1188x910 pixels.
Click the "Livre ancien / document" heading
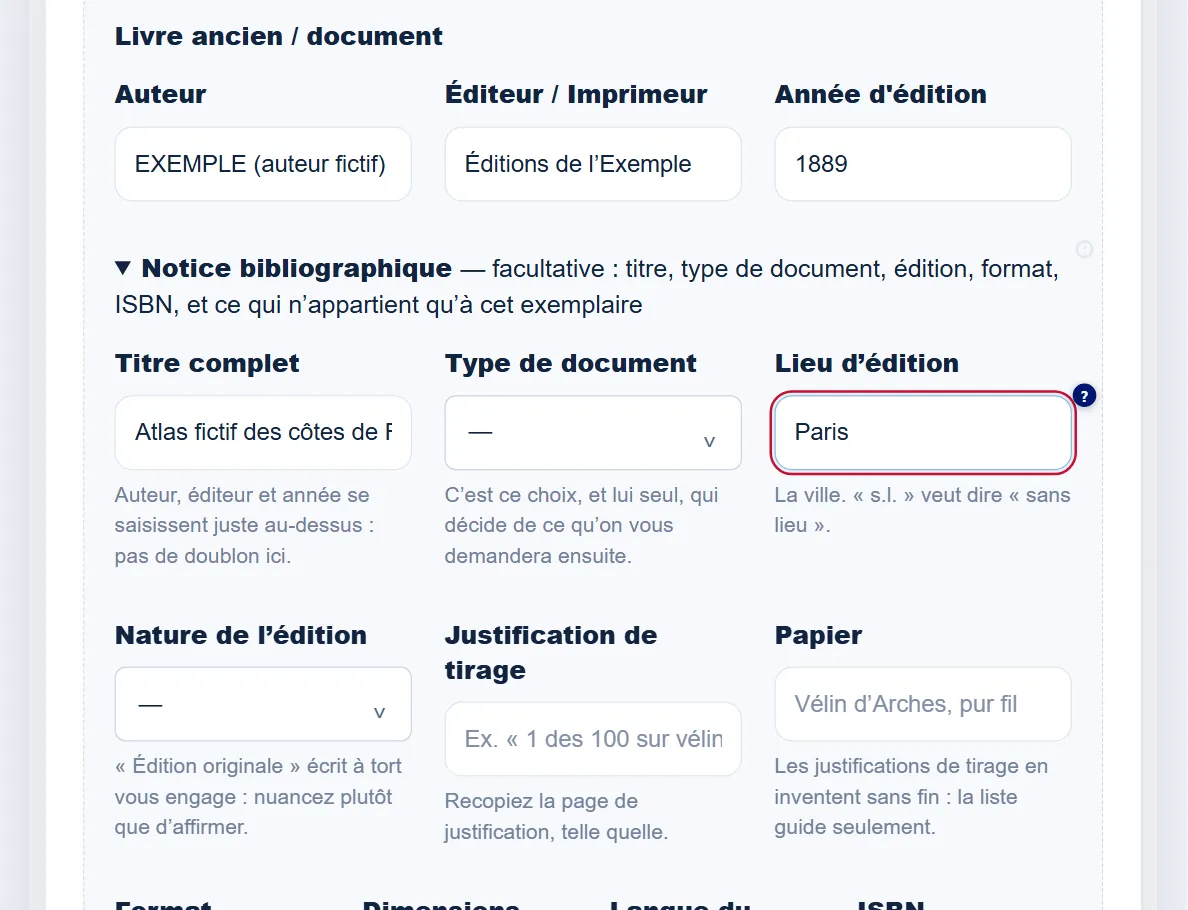coord(278,36)
